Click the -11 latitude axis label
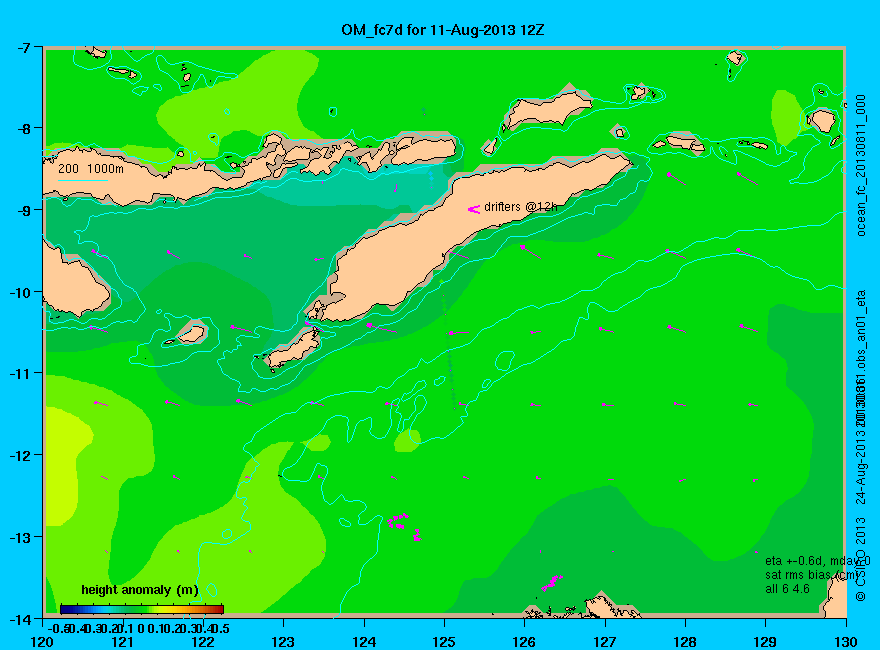Image resolution: width=880 pixels, height=650 pixels. coord(20,374)
